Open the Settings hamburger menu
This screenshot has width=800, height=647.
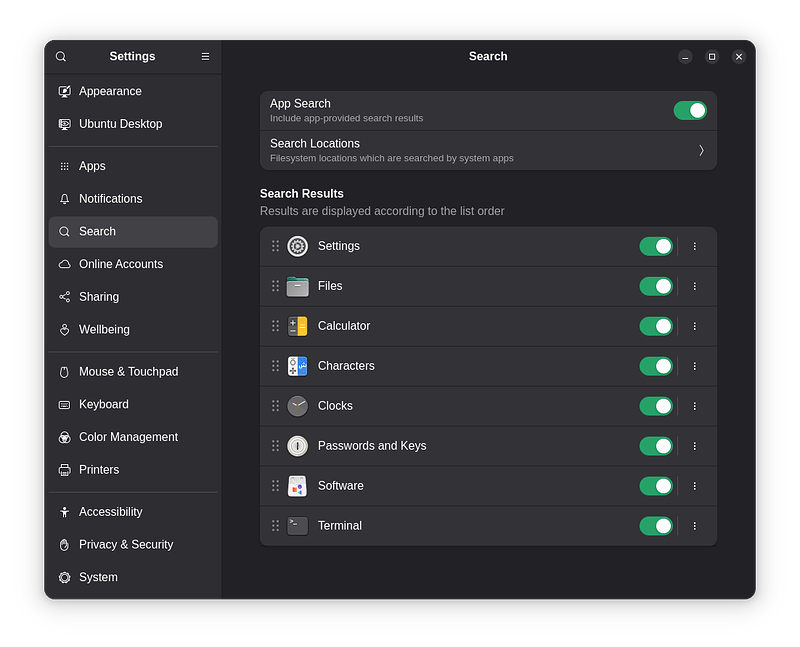(x=205, y=56)
